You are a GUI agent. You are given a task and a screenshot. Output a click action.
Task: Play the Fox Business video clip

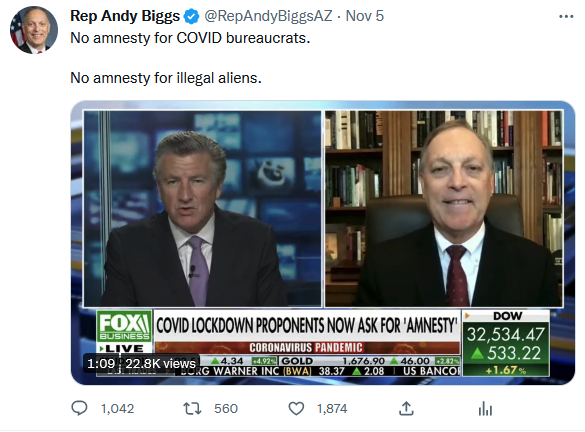pyautogui.click(x=323, y=242)
